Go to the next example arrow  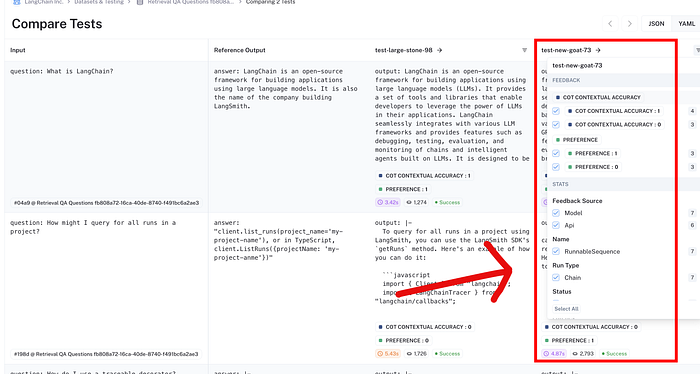coord(629,24)
